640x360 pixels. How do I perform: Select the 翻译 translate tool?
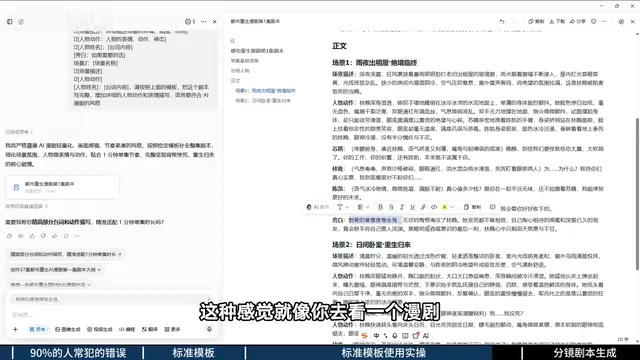[x=150, y=329]
